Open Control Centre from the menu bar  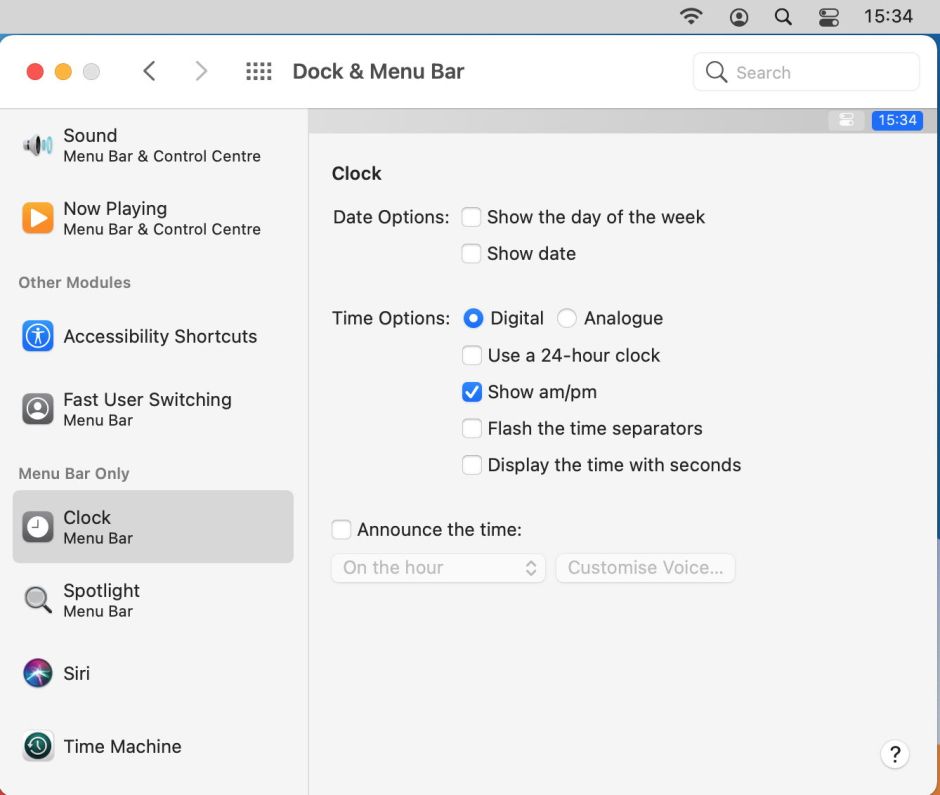829,17
